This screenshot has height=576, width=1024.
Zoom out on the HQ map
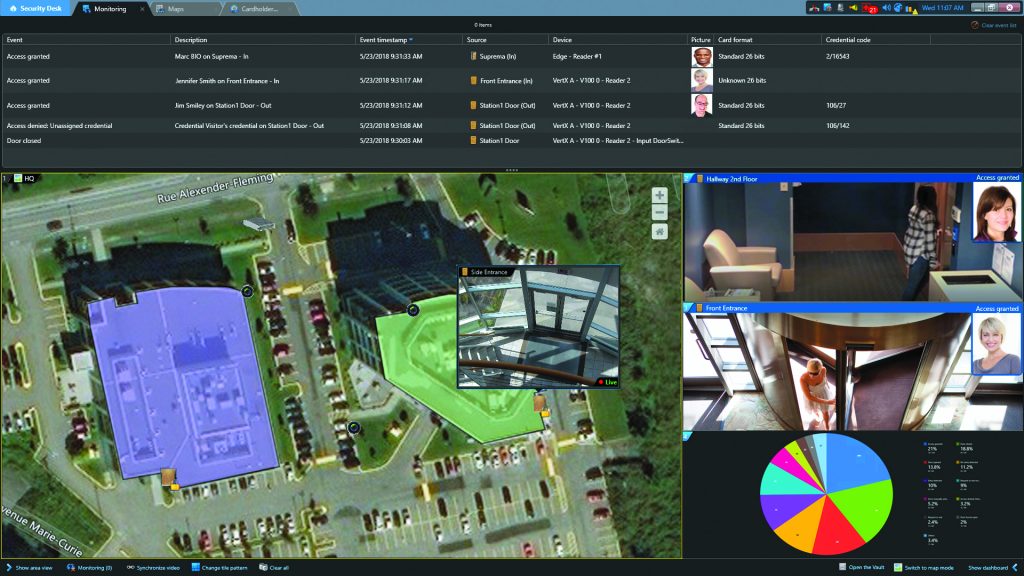click(x=658, y=213)
